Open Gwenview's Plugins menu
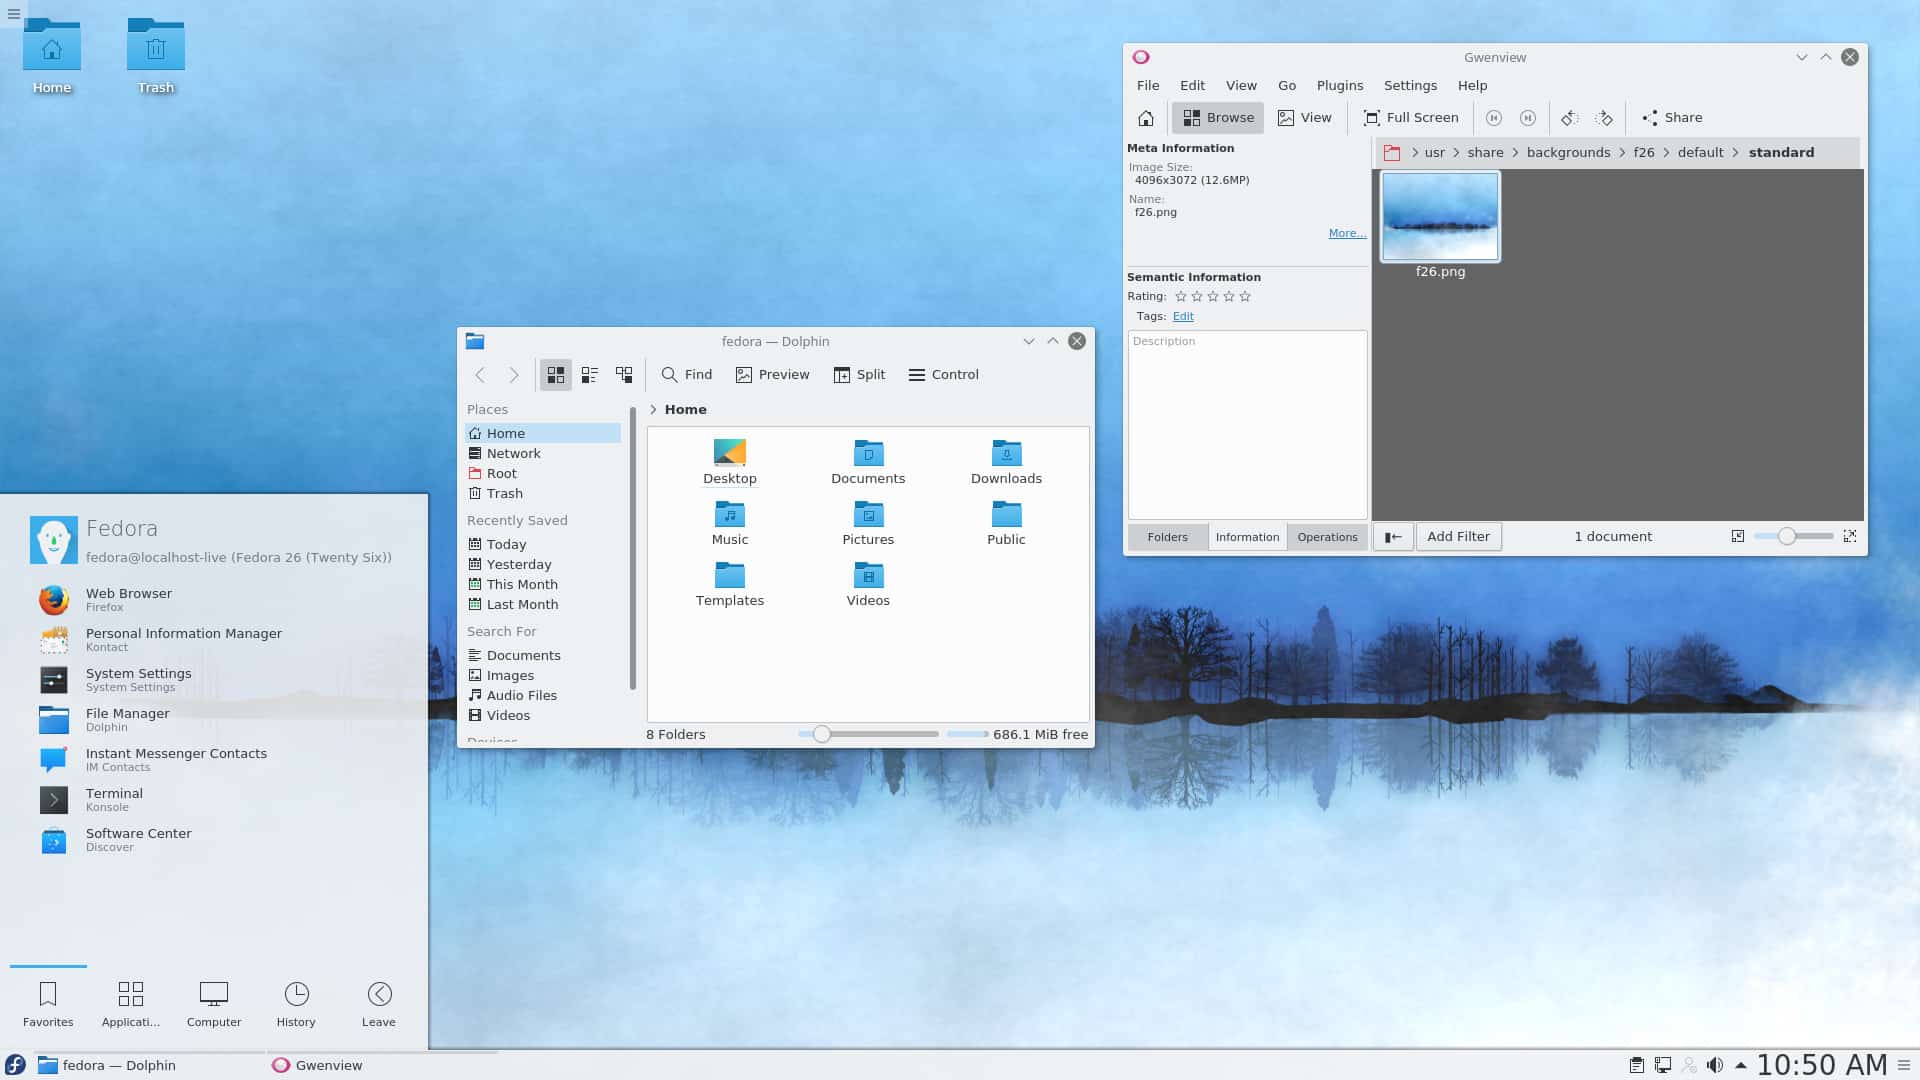 point(1339,85)
